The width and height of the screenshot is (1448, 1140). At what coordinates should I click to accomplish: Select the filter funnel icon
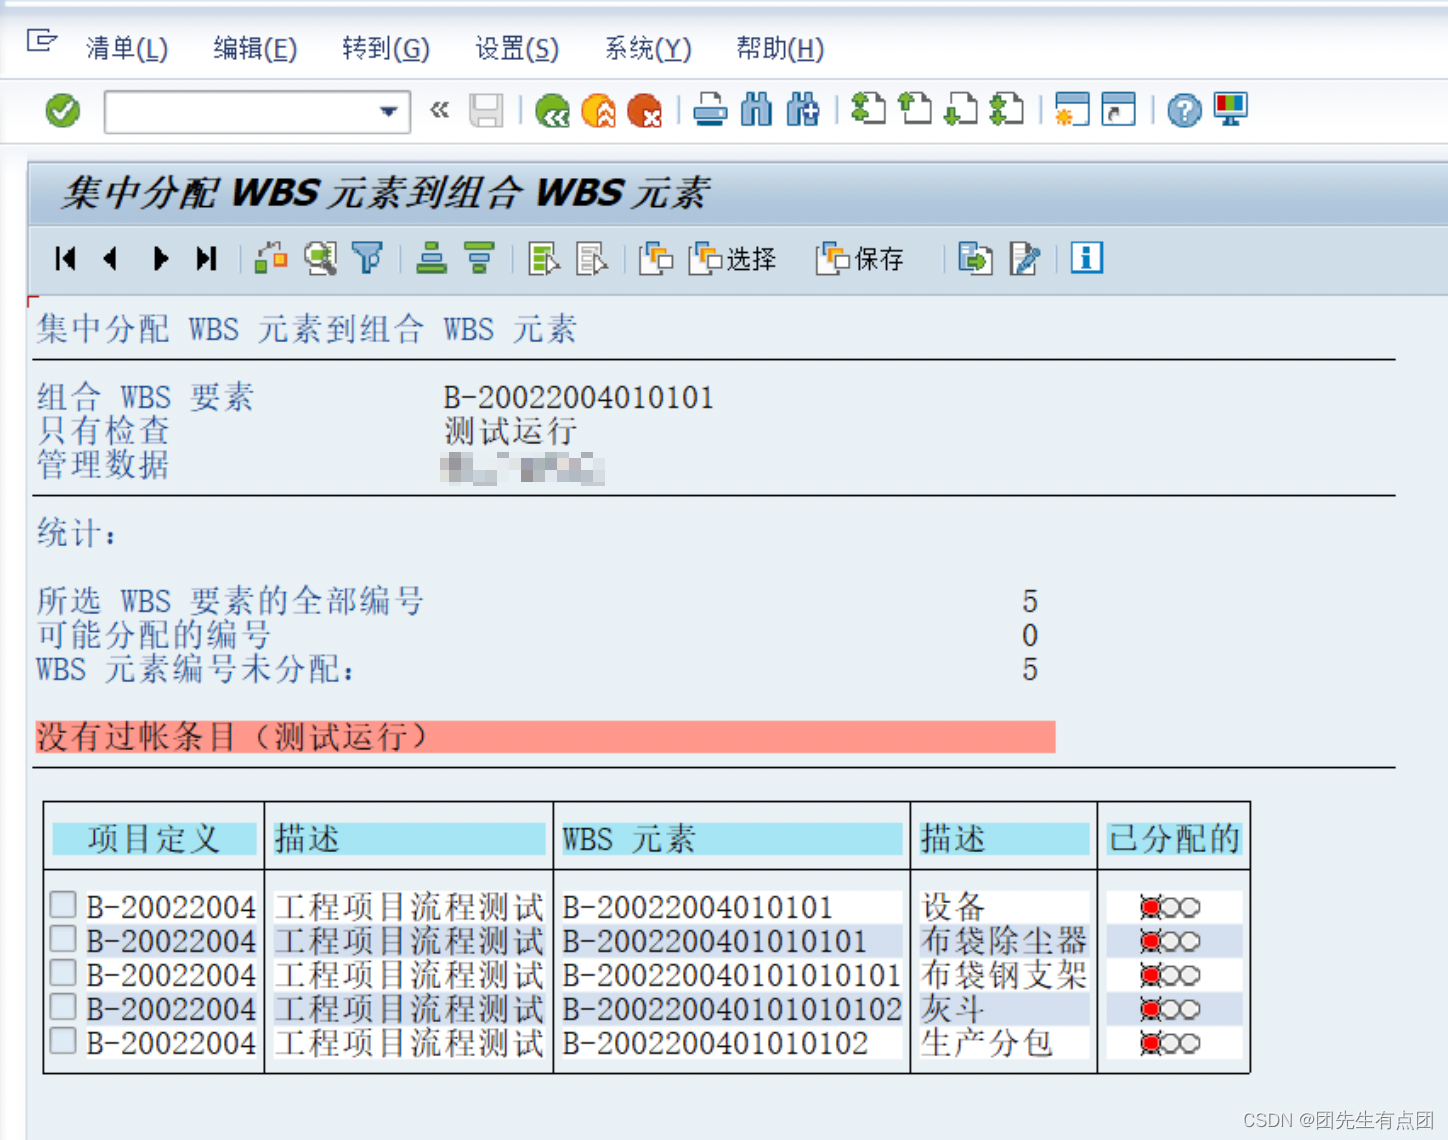tap(368, 259)
